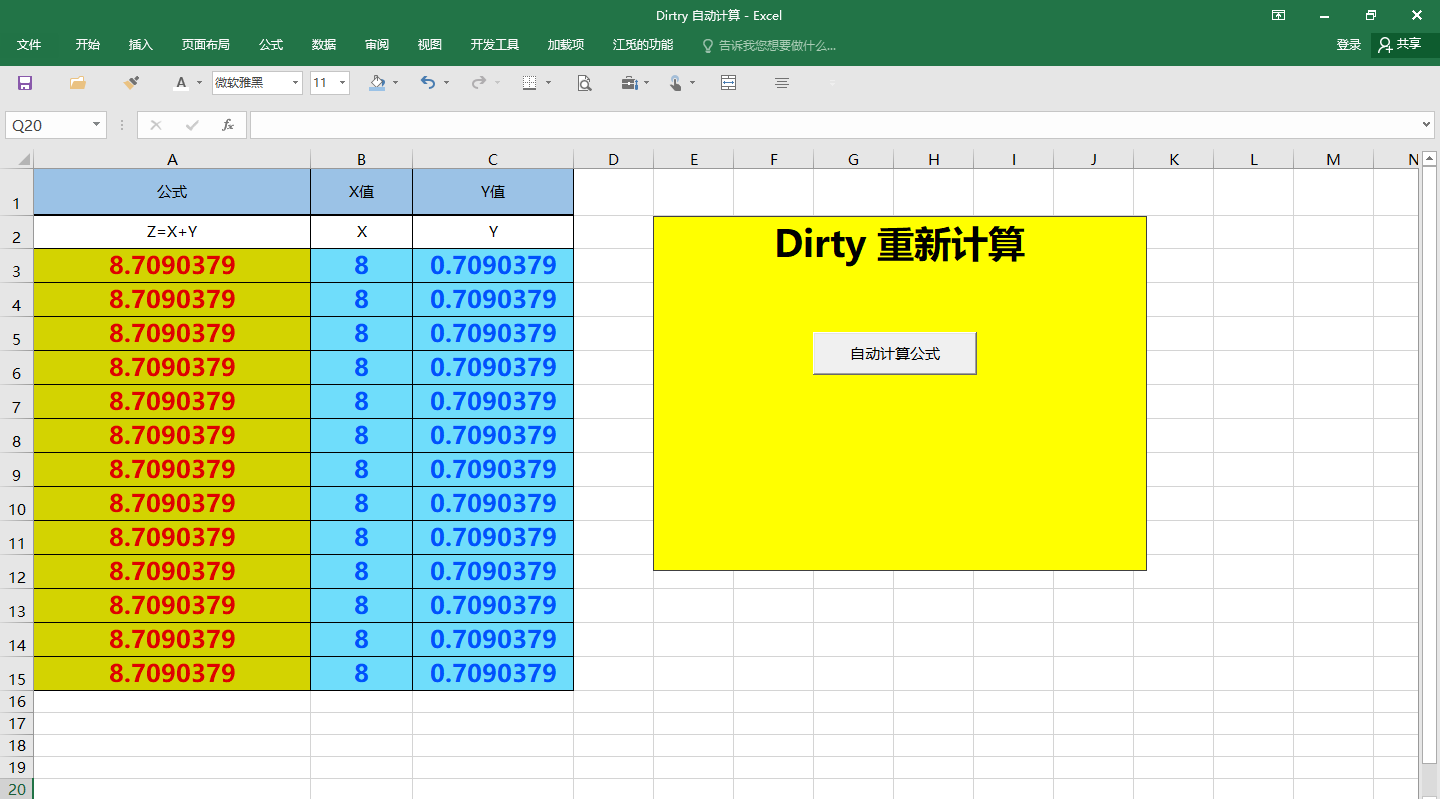Click the lightbulb Tell Me search box
The width and height of the screenshot is (1440, 799).
pos(769,45)
